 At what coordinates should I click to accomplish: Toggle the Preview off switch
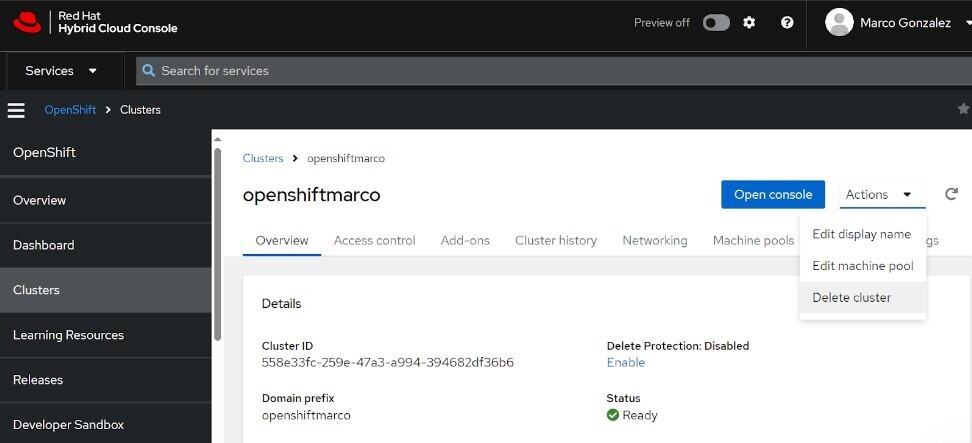pos(716,23)
